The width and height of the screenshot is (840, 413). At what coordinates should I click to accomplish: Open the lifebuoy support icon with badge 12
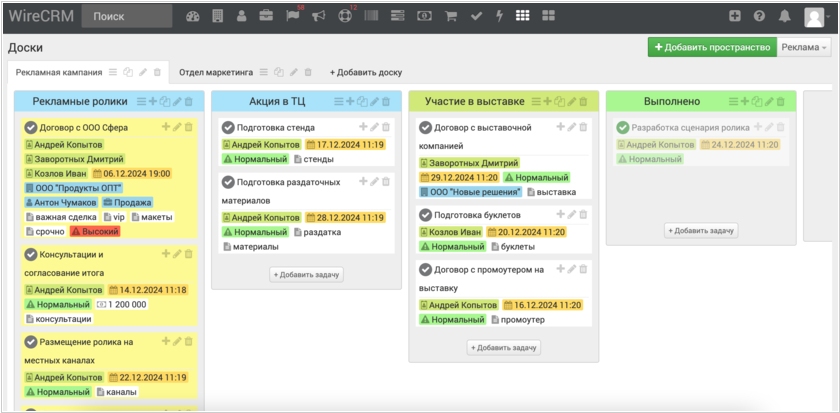[344, 16]
